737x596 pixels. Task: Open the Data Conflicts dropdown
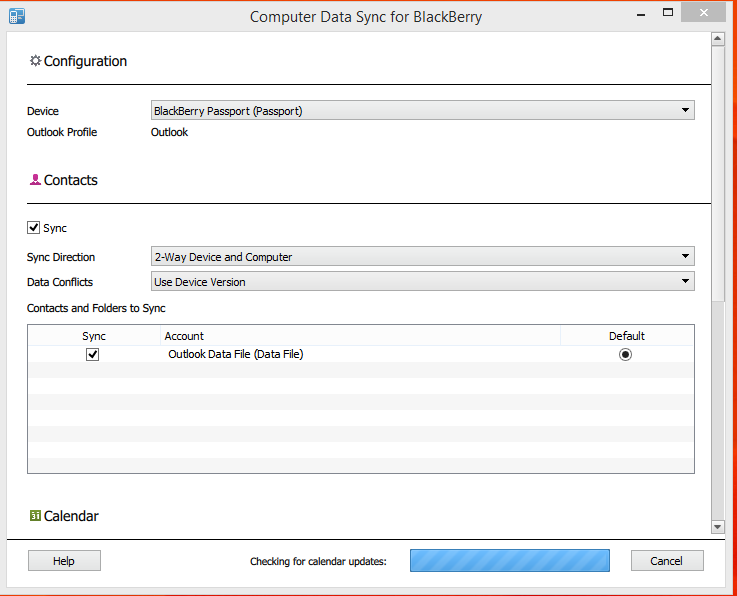tap(423, 282)
